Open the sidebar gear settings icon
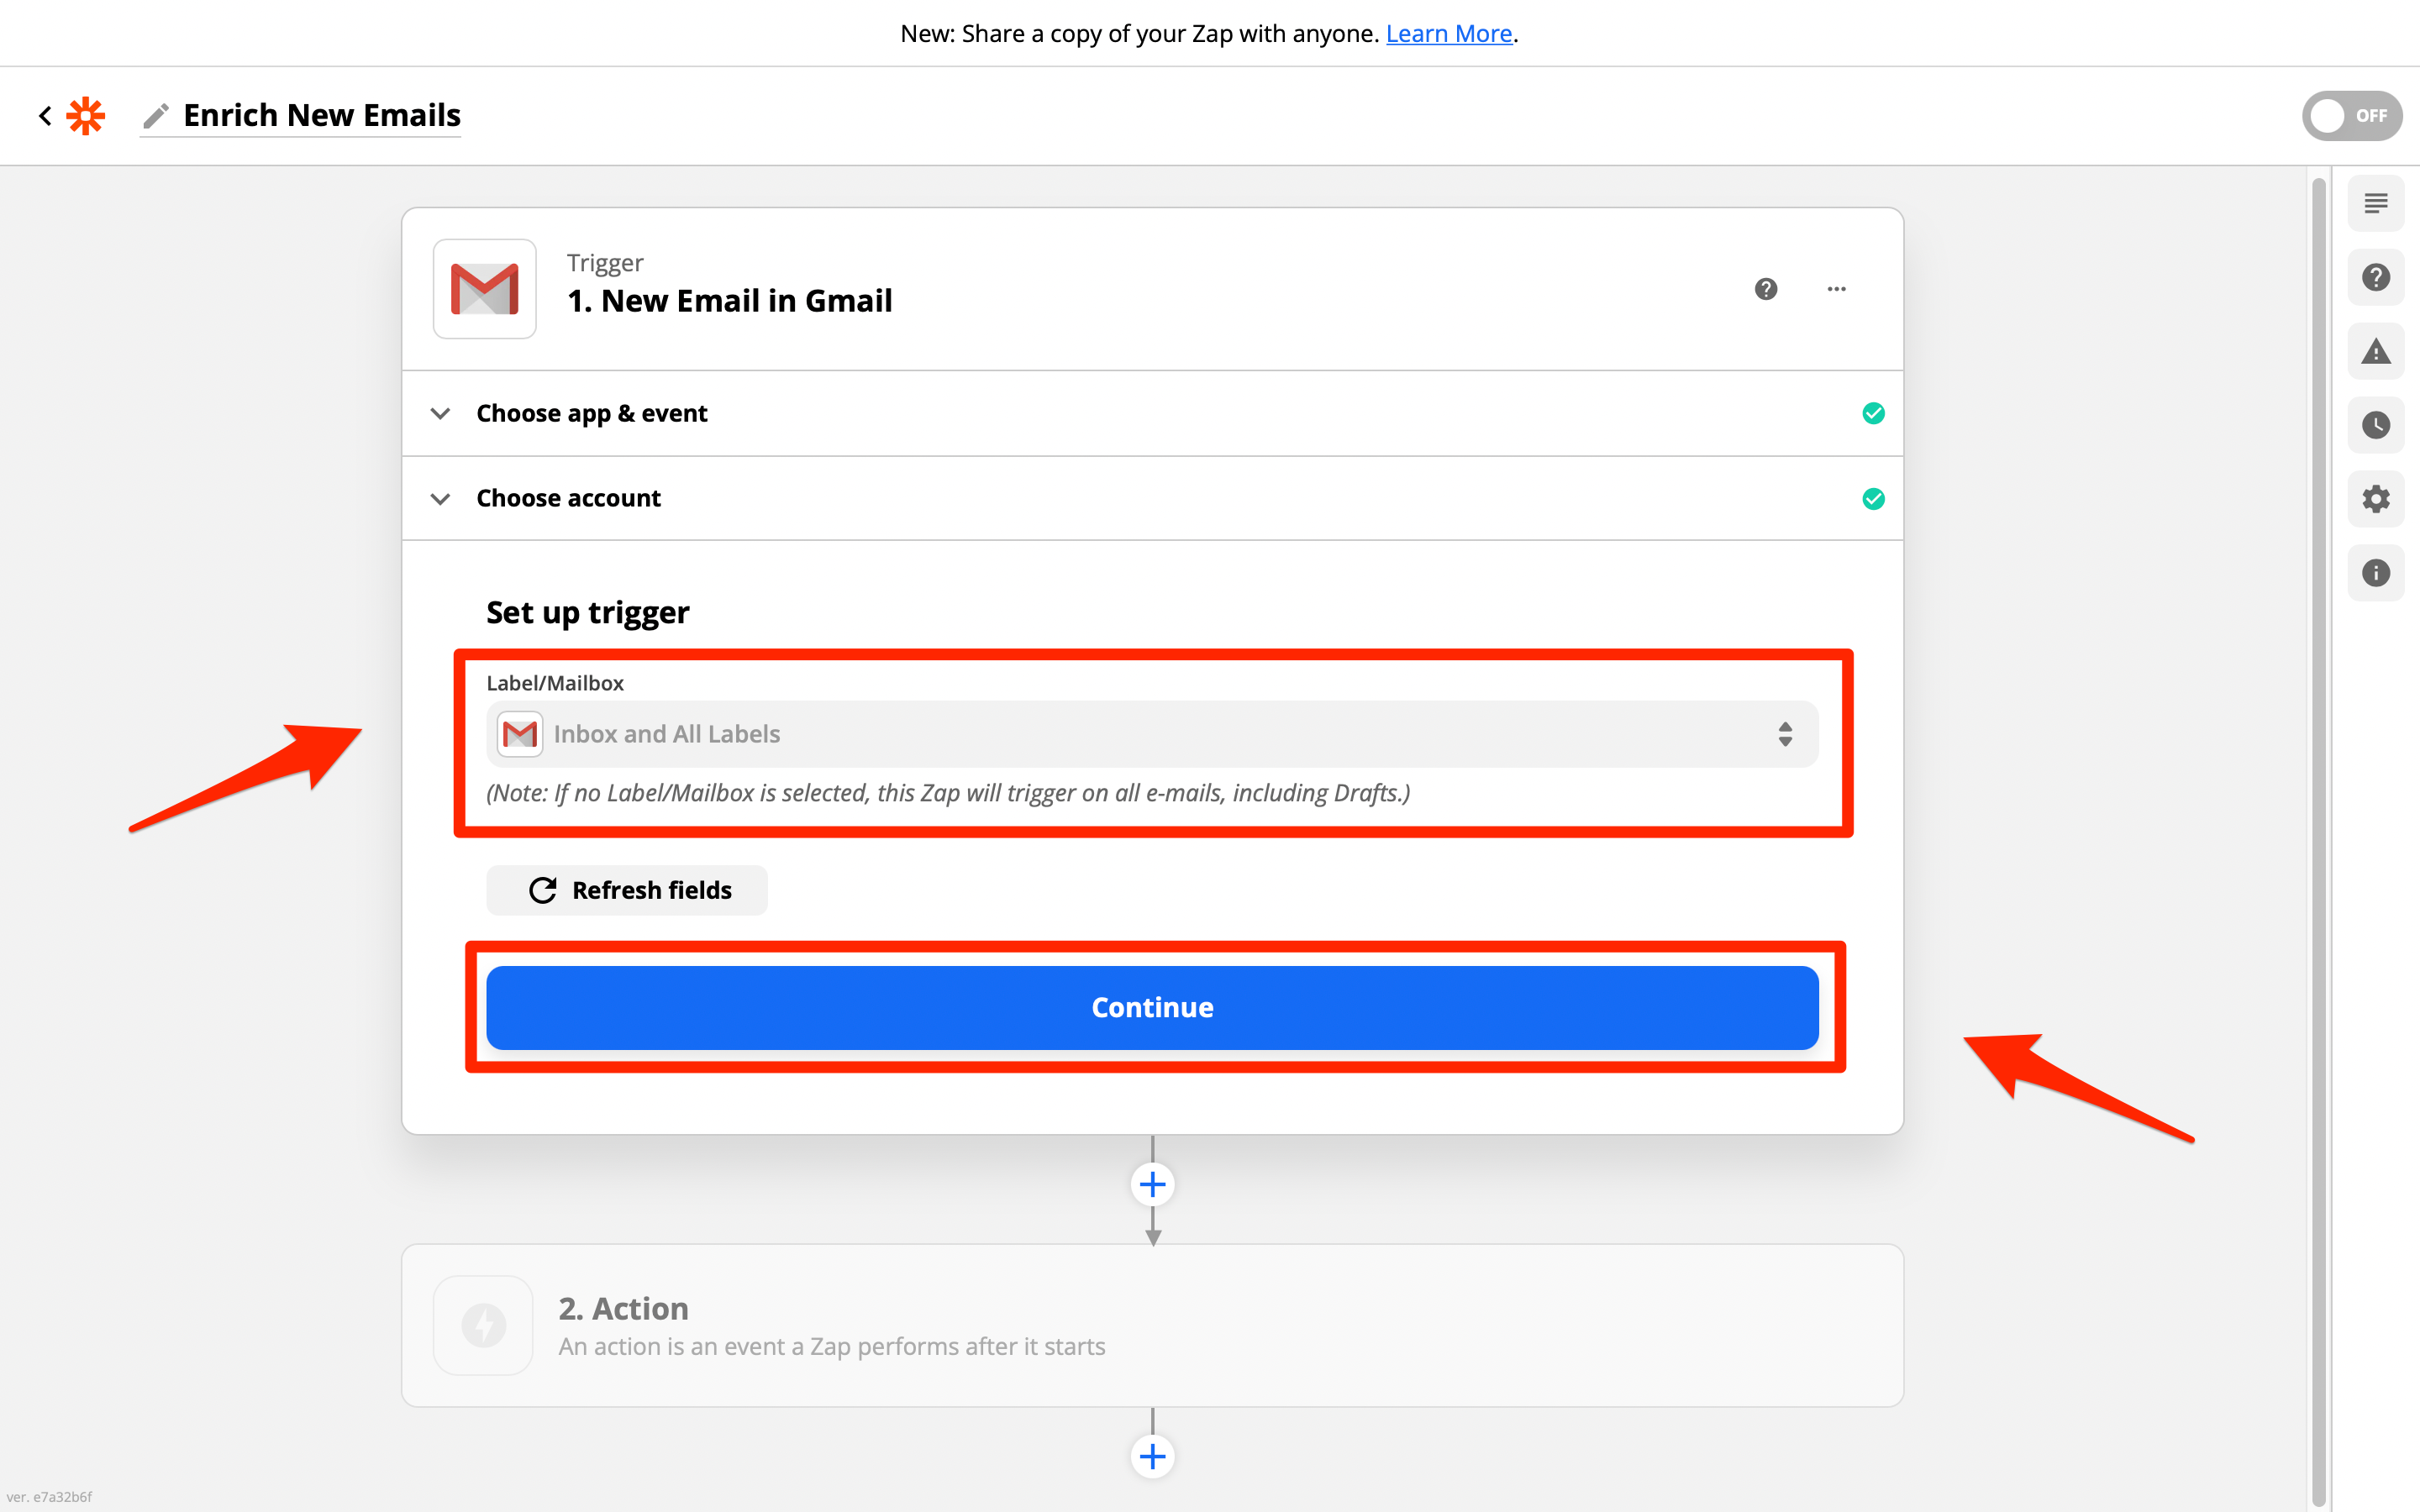 [x=2375, y=499]
